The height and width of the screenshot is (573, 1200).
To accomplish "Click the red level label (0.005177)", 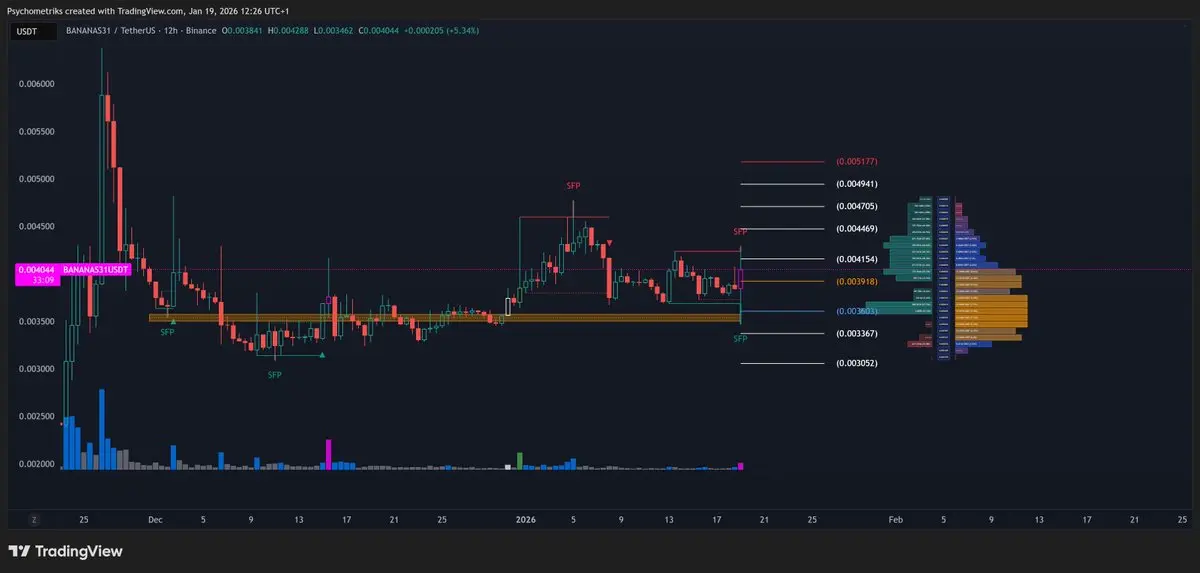I will [x=857, y=161].
